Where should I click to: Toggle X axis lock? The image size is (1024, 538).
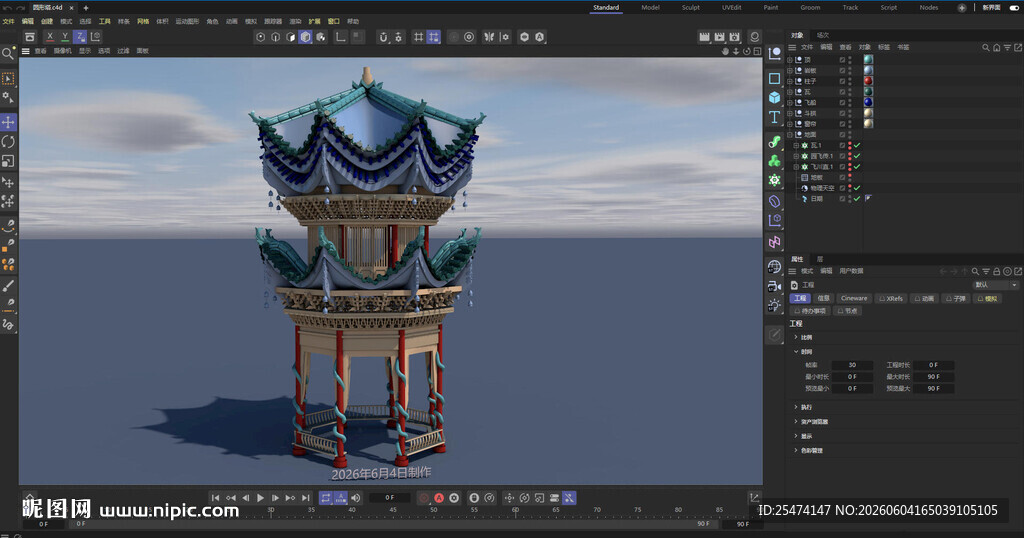pos(50,37)
